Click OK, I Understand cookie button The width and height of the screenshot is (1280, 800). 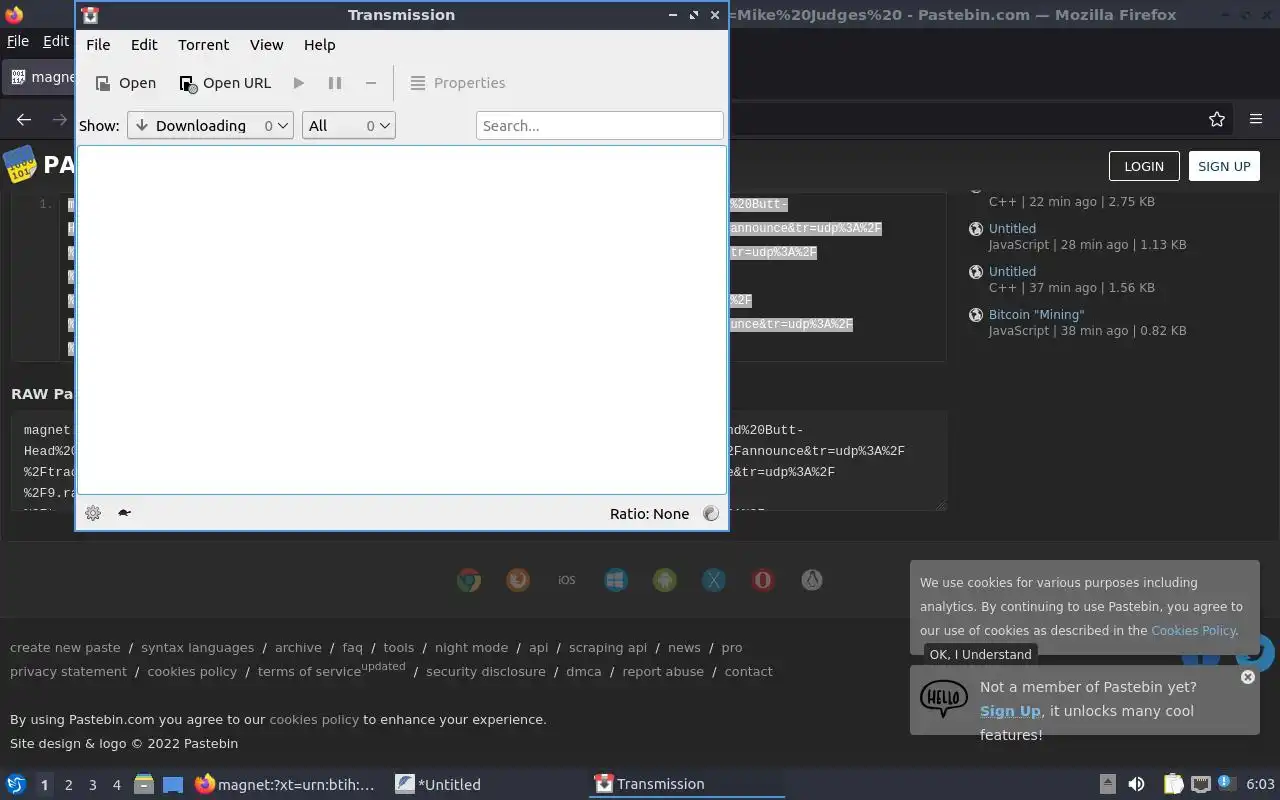(x=980, y=654)
